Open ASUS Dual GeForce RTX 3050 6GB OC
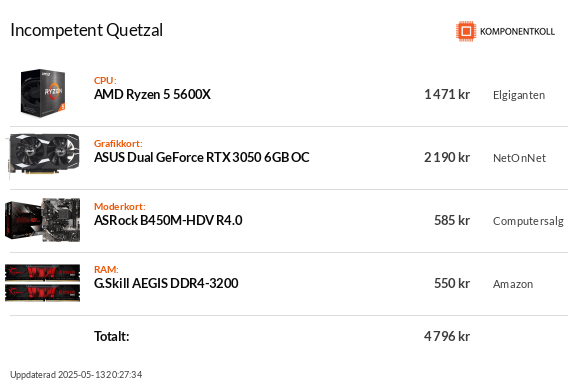The height and width of the screenshot is (388, 577). [202, 158]
